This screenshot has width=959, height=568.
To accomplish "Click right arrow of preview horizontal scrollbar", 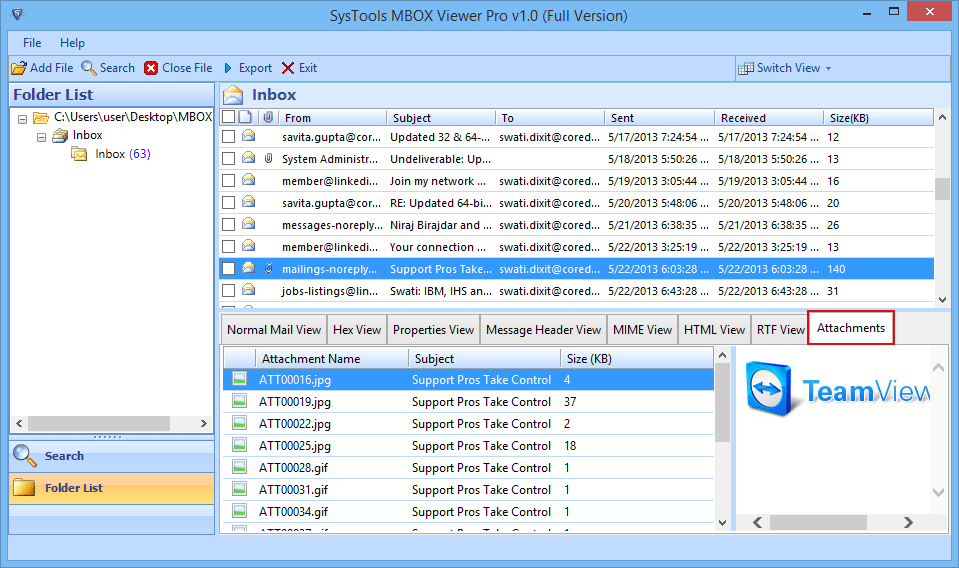I will pyautogui.click(x=908, y=522).
